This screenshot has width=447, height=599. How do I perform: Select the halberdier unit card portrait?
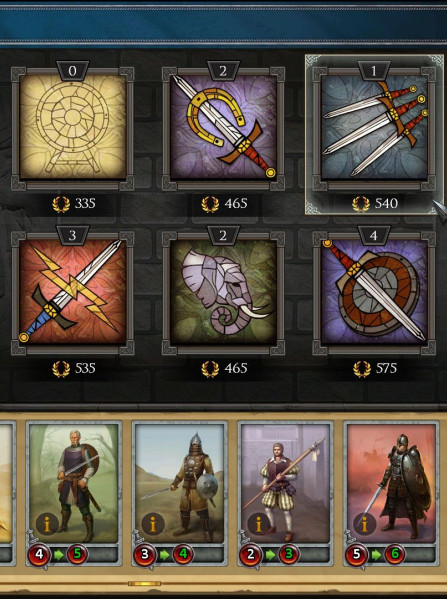(285, 483)
